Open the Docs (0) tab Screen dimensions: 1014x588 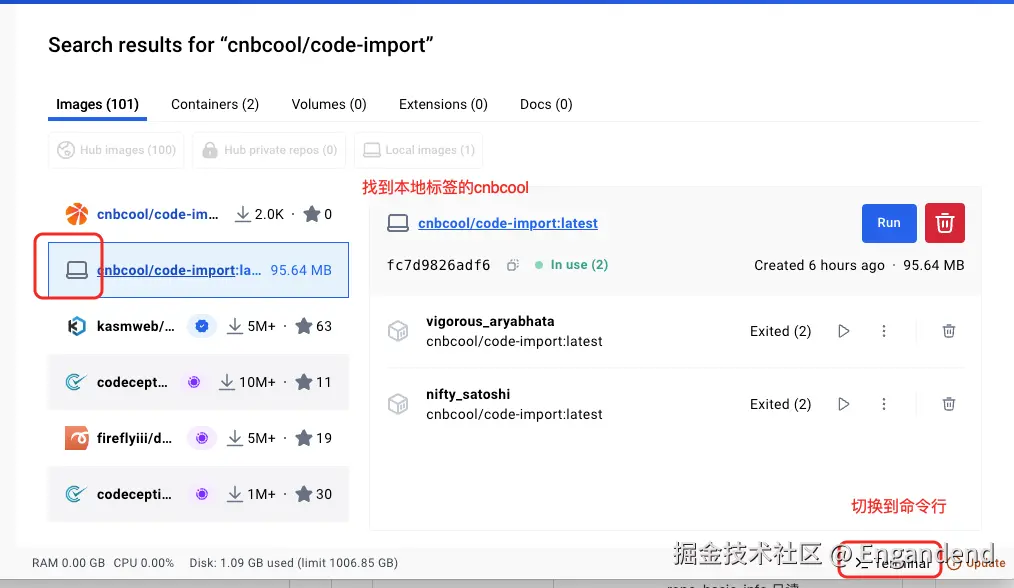[546, 104]
